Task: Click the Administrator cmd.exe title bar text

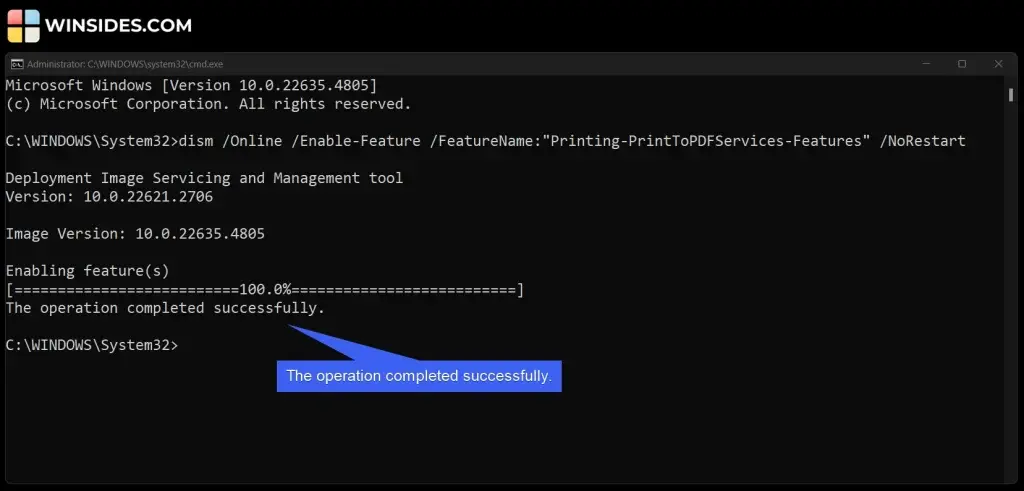Action: click(125, 64)
